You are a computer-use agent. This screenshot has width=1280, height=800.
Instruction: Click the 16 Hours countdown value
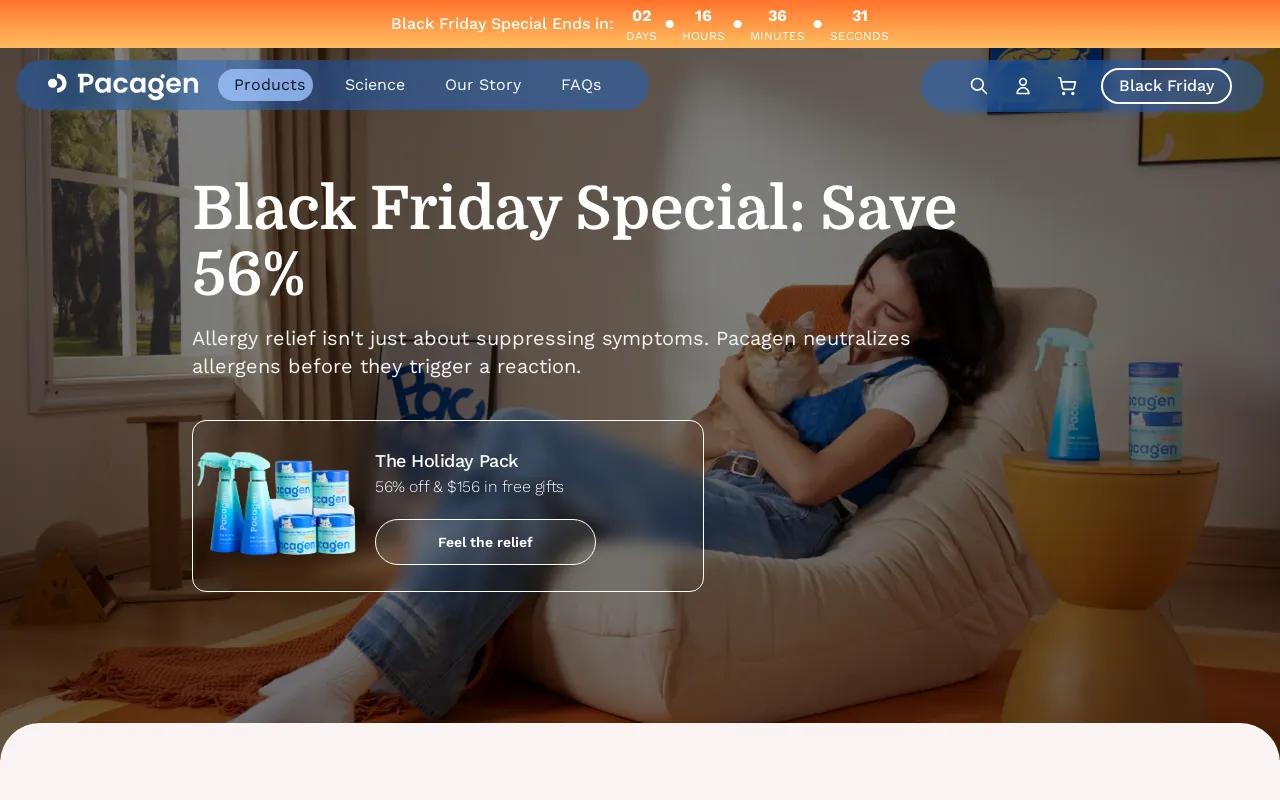(x=703, y=16)
